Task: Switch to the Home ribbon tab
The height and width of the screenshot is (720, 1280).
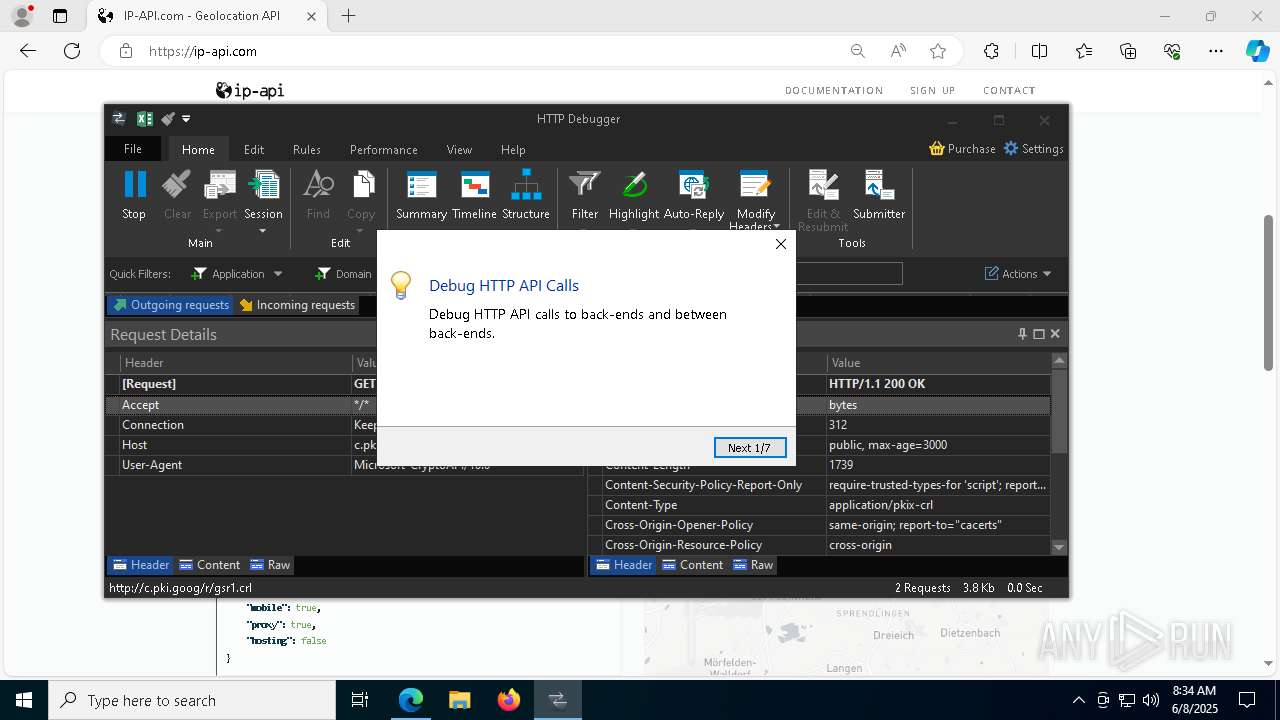Action: tap(198, 150)
